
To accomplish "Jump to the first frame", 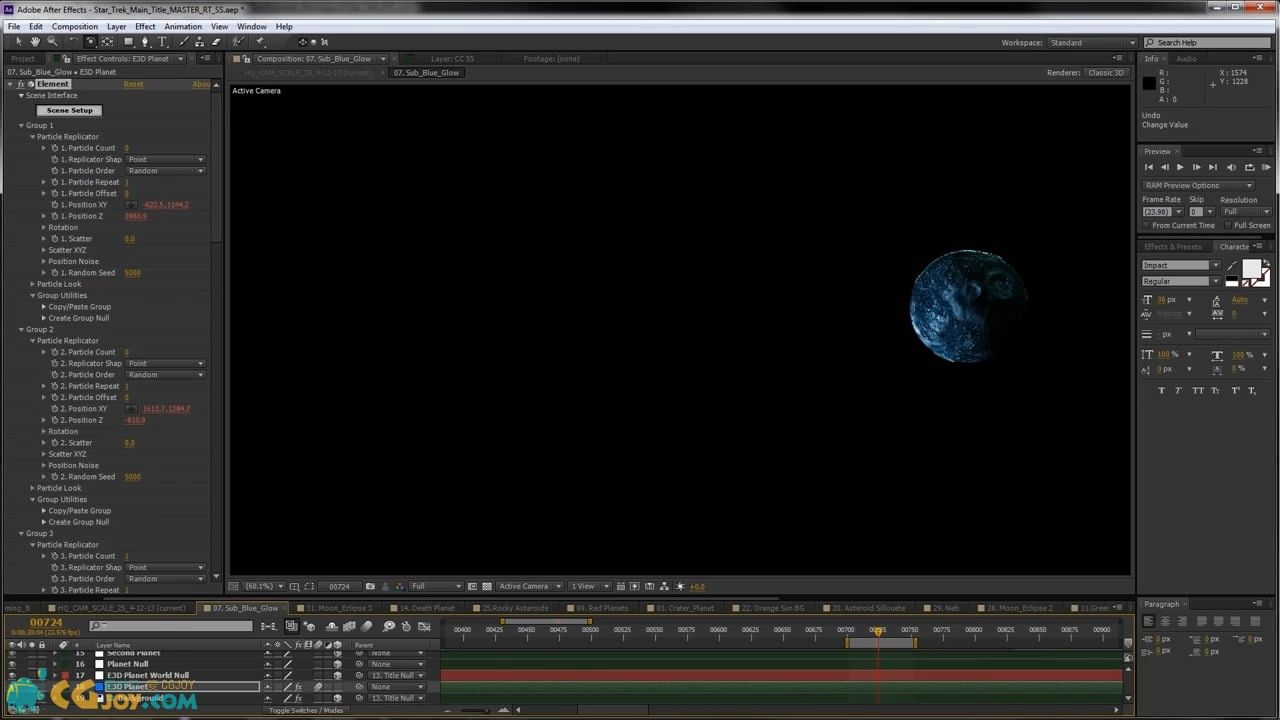I will [1149, 167].
